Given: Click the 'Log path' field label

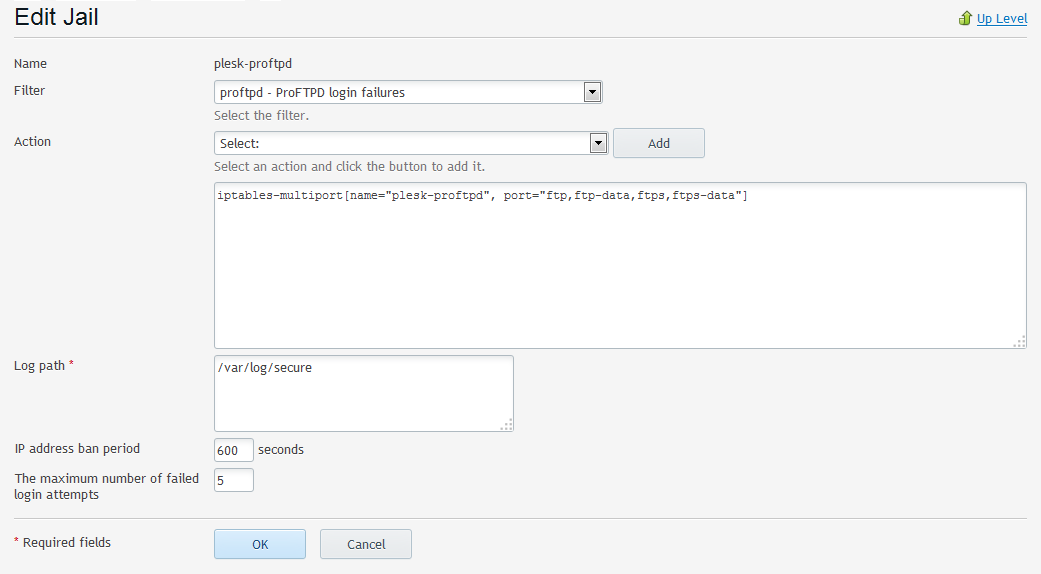Looking at the screenshot, I should [40, 365].
